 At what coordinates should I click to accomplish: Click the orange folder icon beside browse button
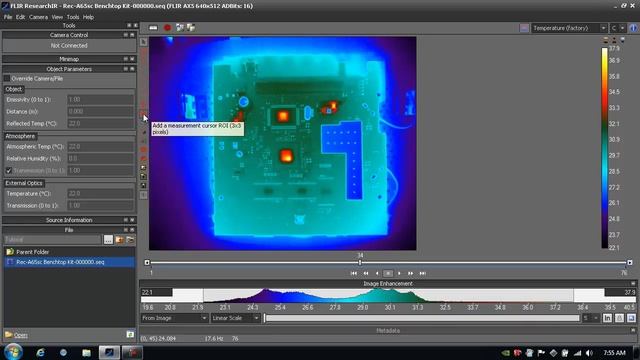click(120, 240)
